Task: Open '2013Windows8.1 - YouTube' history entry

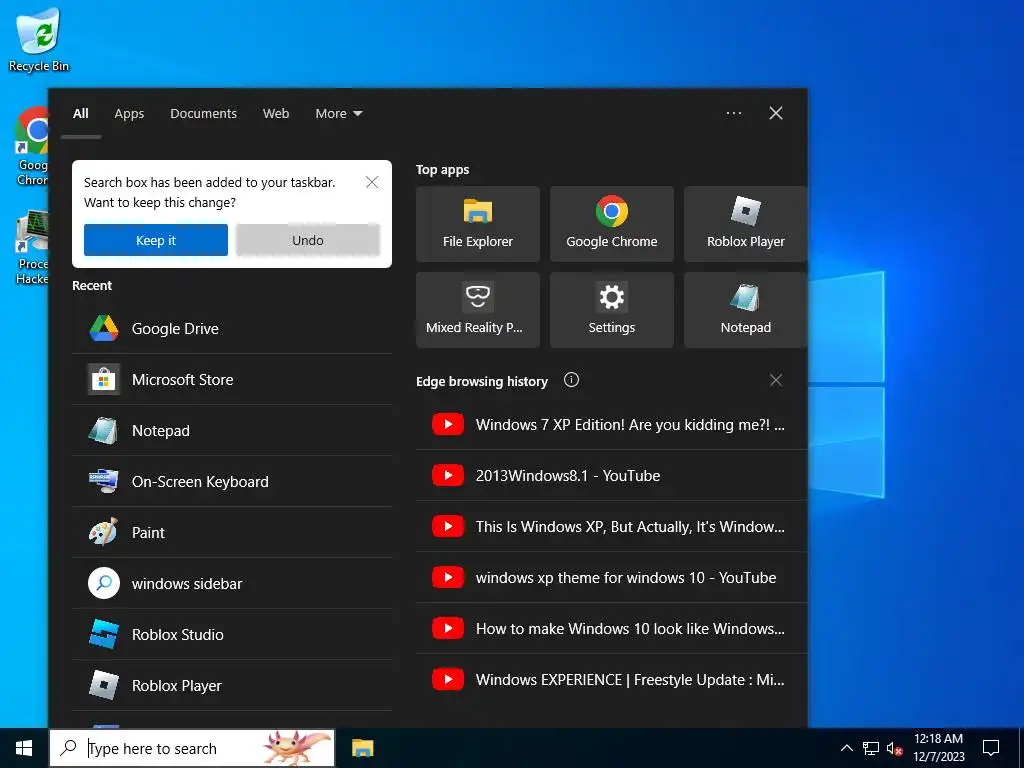Action: (x=611, y=475)
